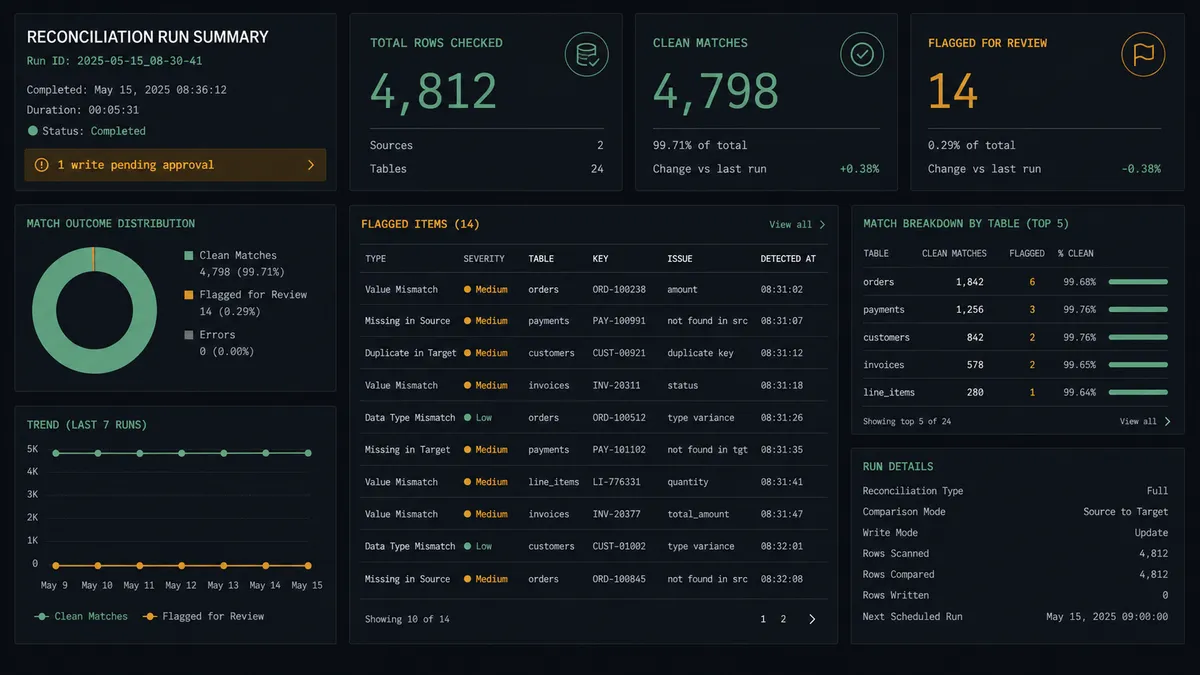Image resolution: width=1200 pixels, height=675 pixels.
Task: Click the ISSUE column header
Action: pyautogui.click(x=680, y=259)
